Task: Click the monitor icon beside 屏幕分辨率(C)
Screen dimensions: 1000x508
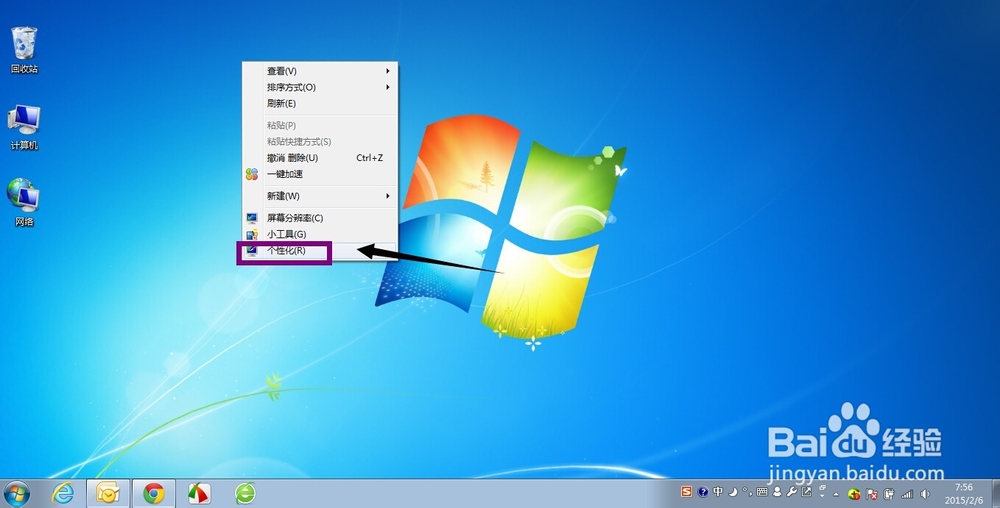Action: coord(252,218)
